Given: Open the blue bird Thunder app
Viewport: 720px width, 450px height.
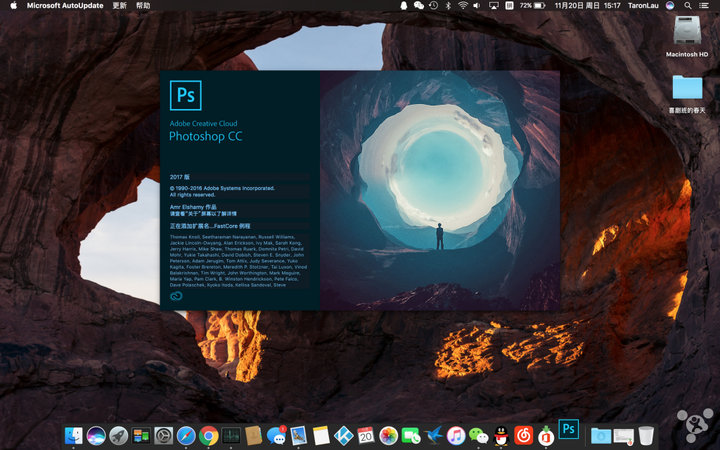Looking at the screenshot, I should pos(433,435).
